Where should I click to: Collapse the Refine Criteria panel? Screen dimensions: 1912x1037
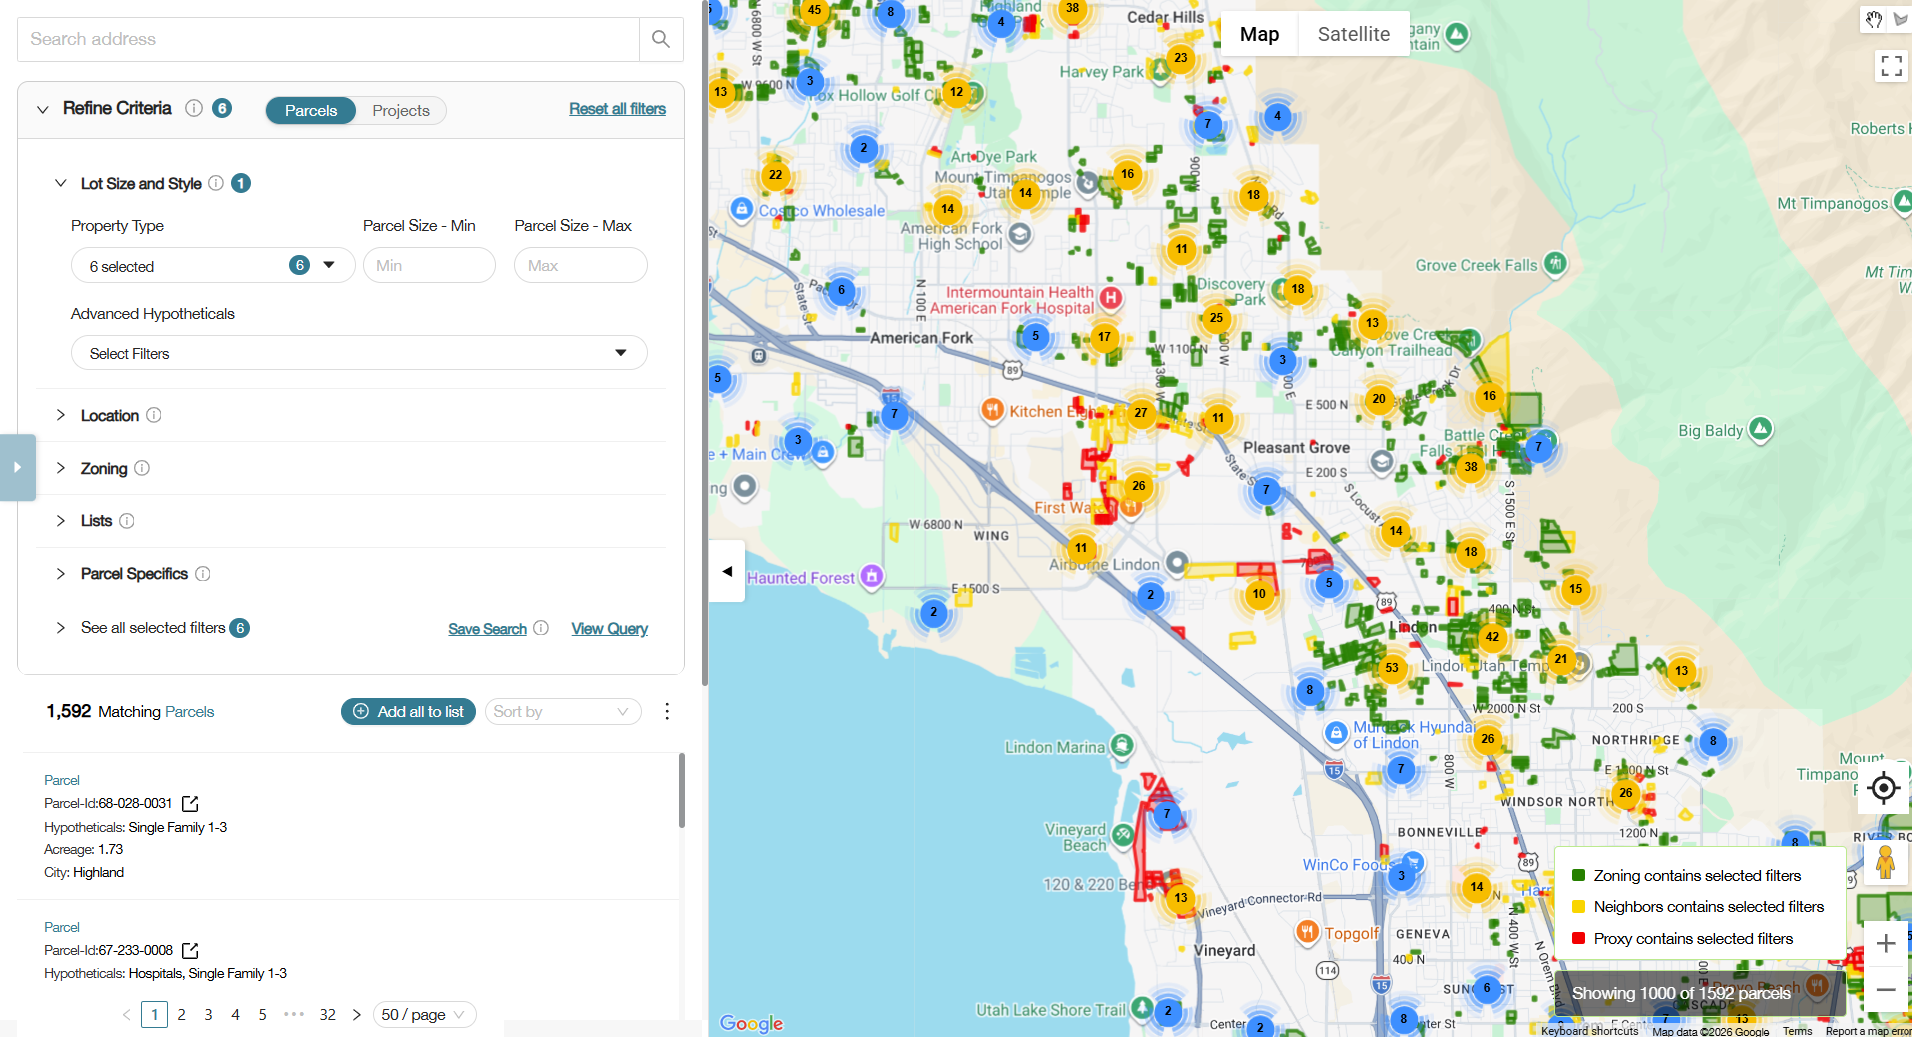[42, 109]
